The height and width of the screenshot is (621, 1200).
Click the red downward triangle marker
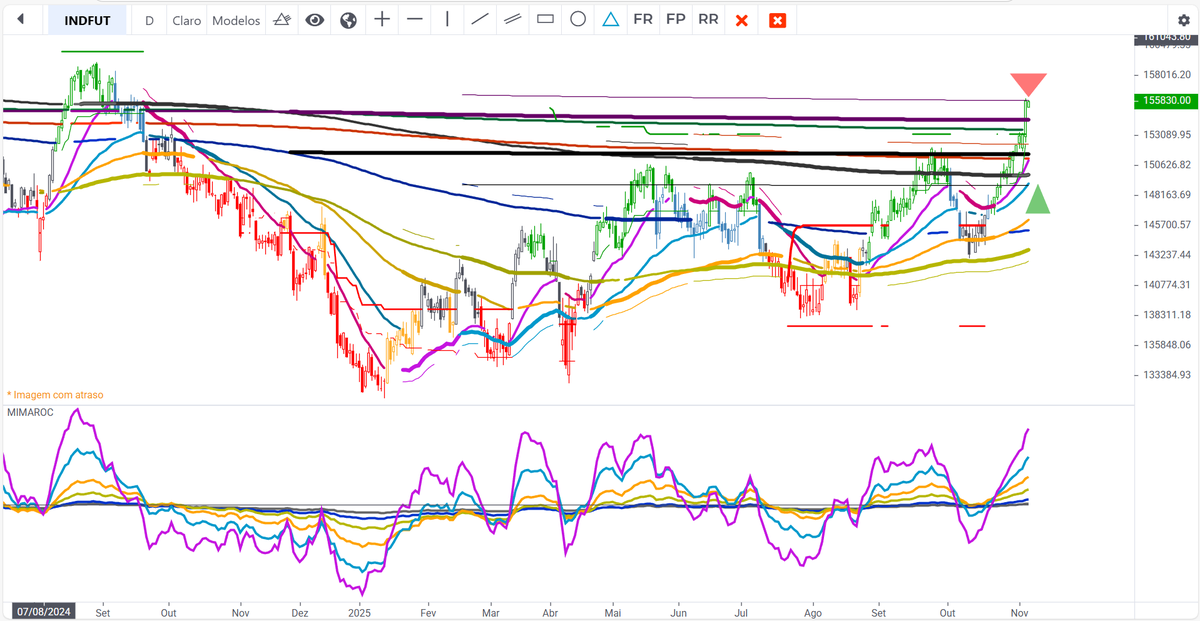[1028, 84]
